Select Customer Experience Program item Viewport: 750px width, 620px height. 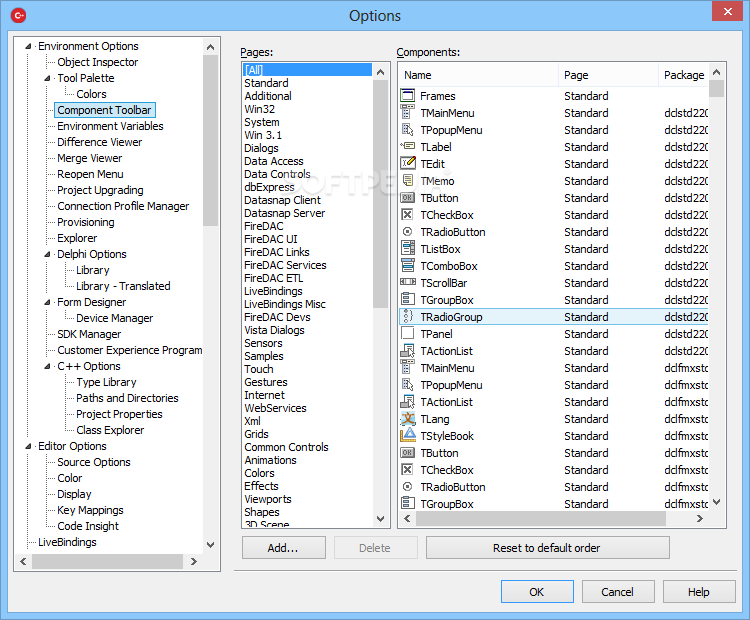(130, 350)
